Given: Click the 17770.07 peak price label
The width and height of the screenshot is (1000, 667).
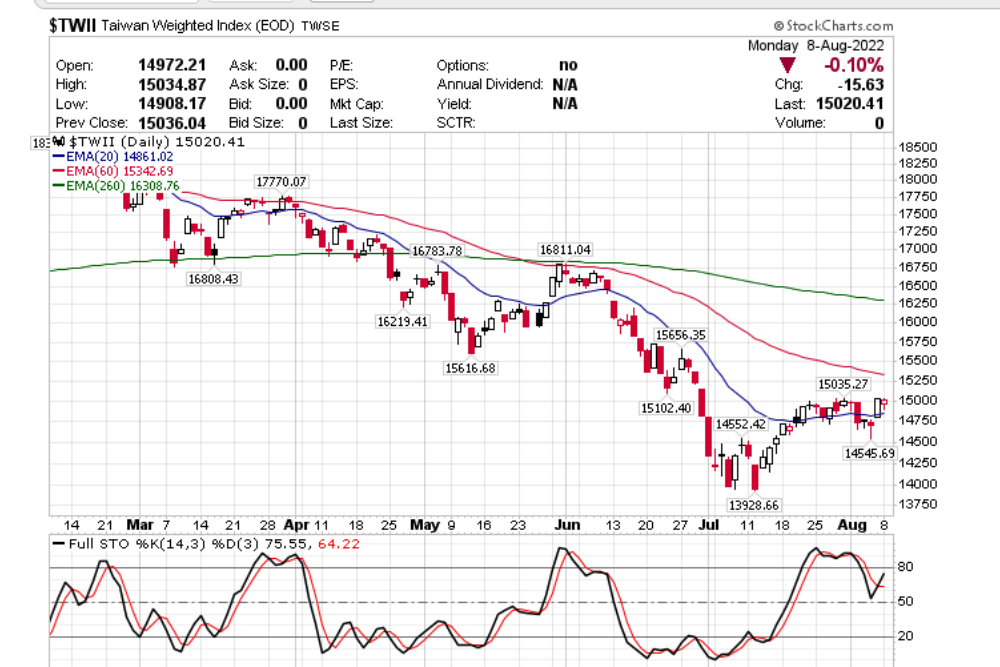Looking at the screenshot, I should coord(281,182).
